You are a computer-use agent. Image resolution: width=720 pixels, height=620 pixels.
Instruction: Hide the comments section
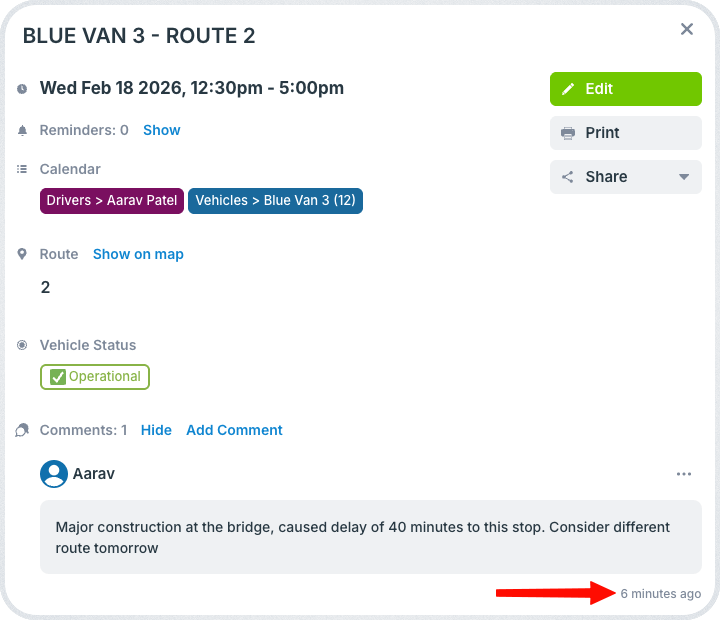tap(156, 430)
